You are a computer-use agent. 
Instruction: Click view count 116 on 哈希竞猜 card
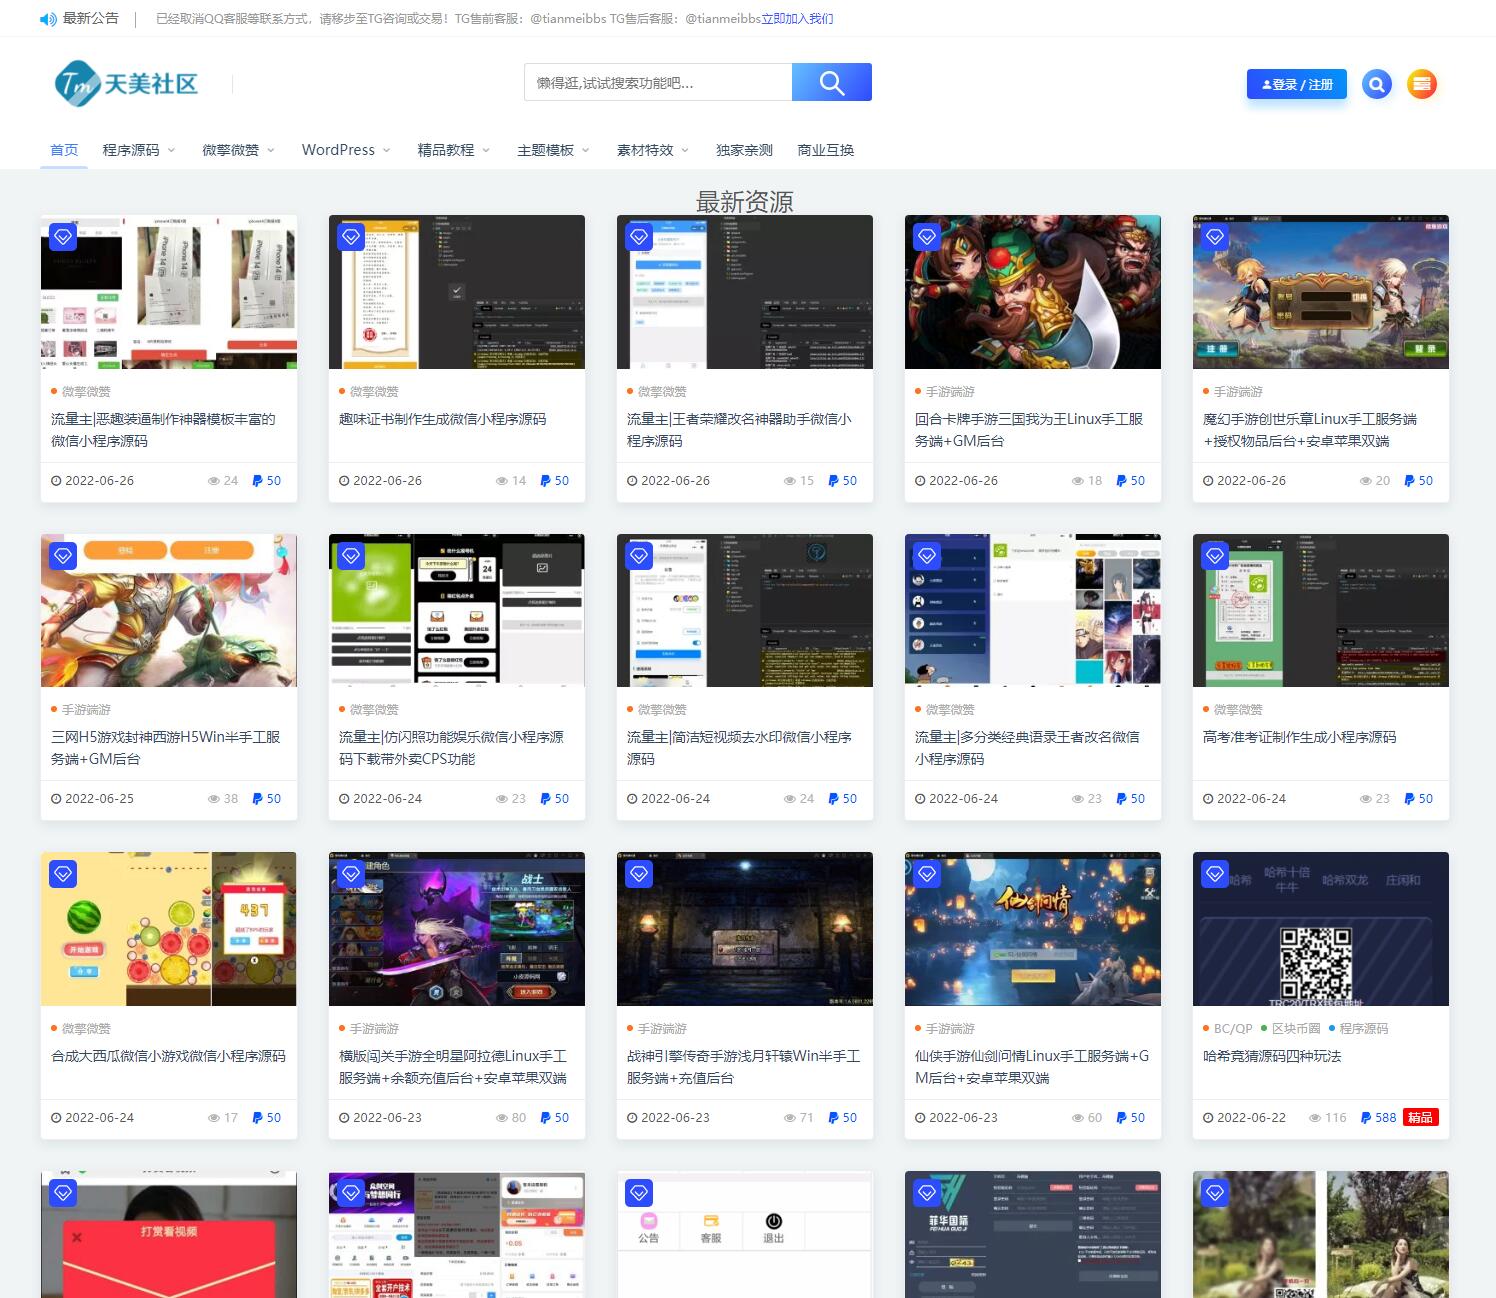[1336, 1118]
